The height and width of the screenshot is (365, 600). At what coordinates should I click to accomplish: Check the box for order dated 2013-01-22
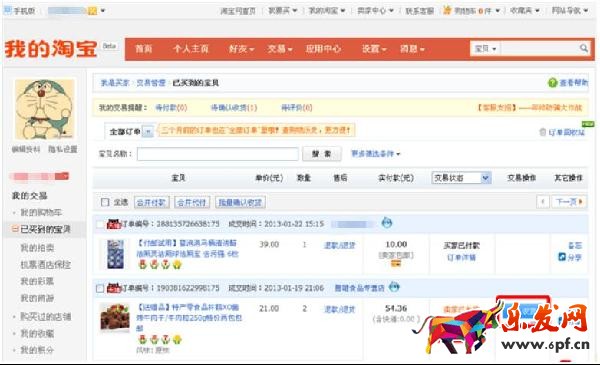(x=100, y=224)
